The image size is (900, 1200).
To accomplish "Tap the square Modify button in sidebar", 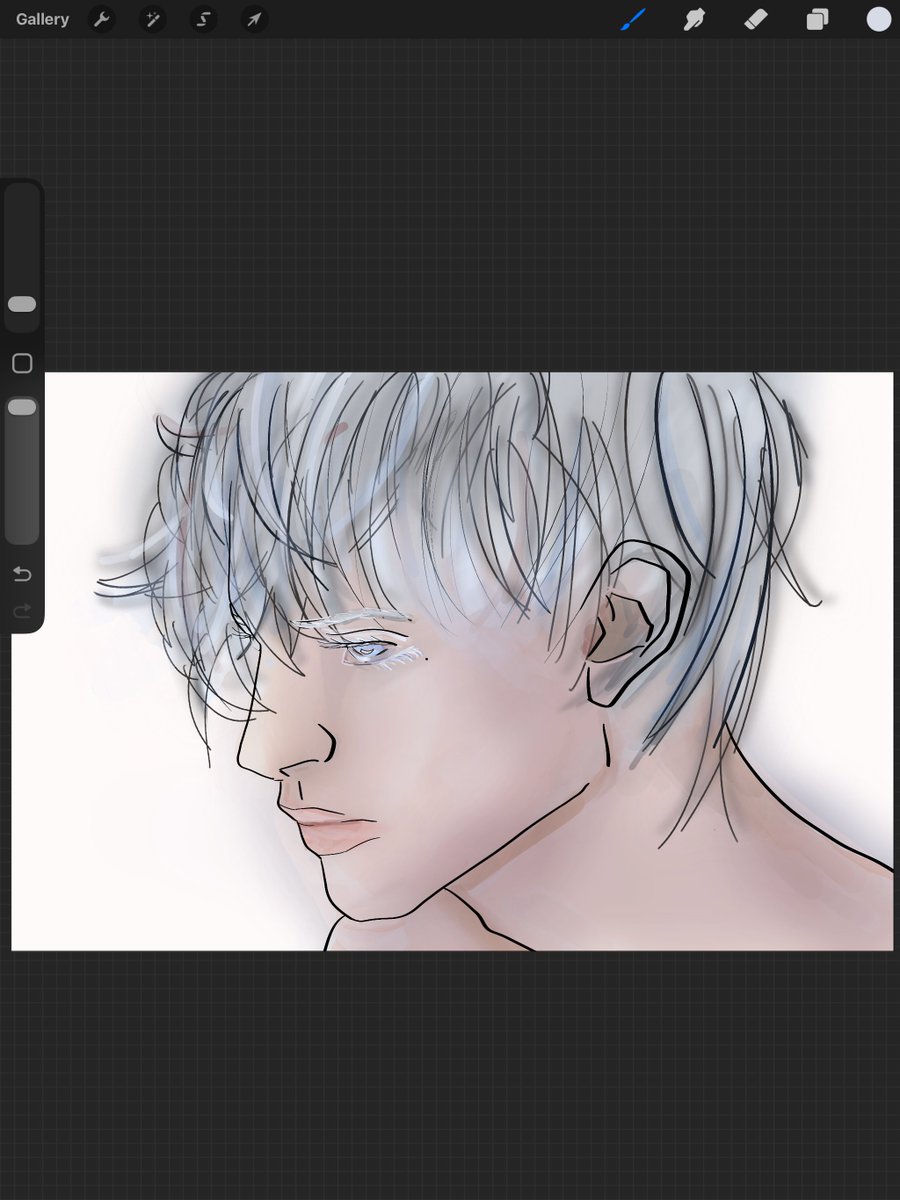I will click(x=22, y=363).
